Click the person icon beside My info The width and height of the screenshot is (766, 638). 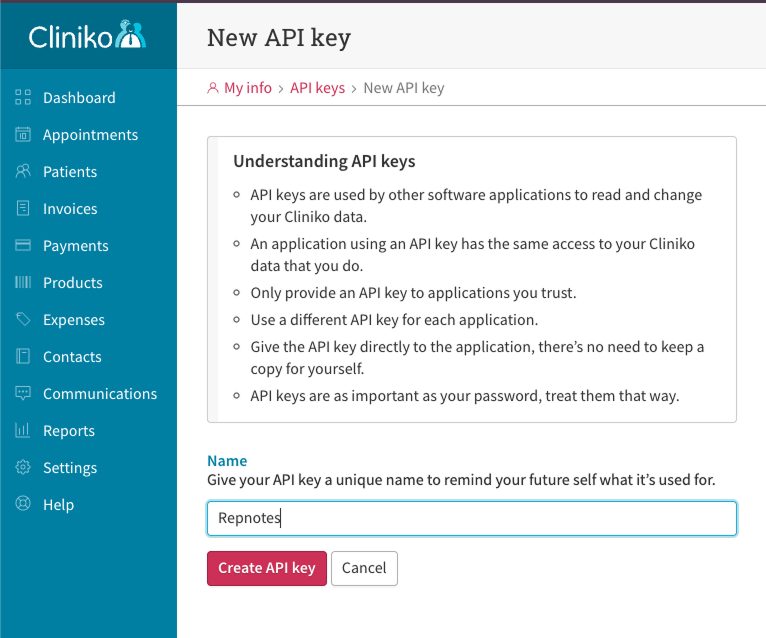click(x=213, y=88)
